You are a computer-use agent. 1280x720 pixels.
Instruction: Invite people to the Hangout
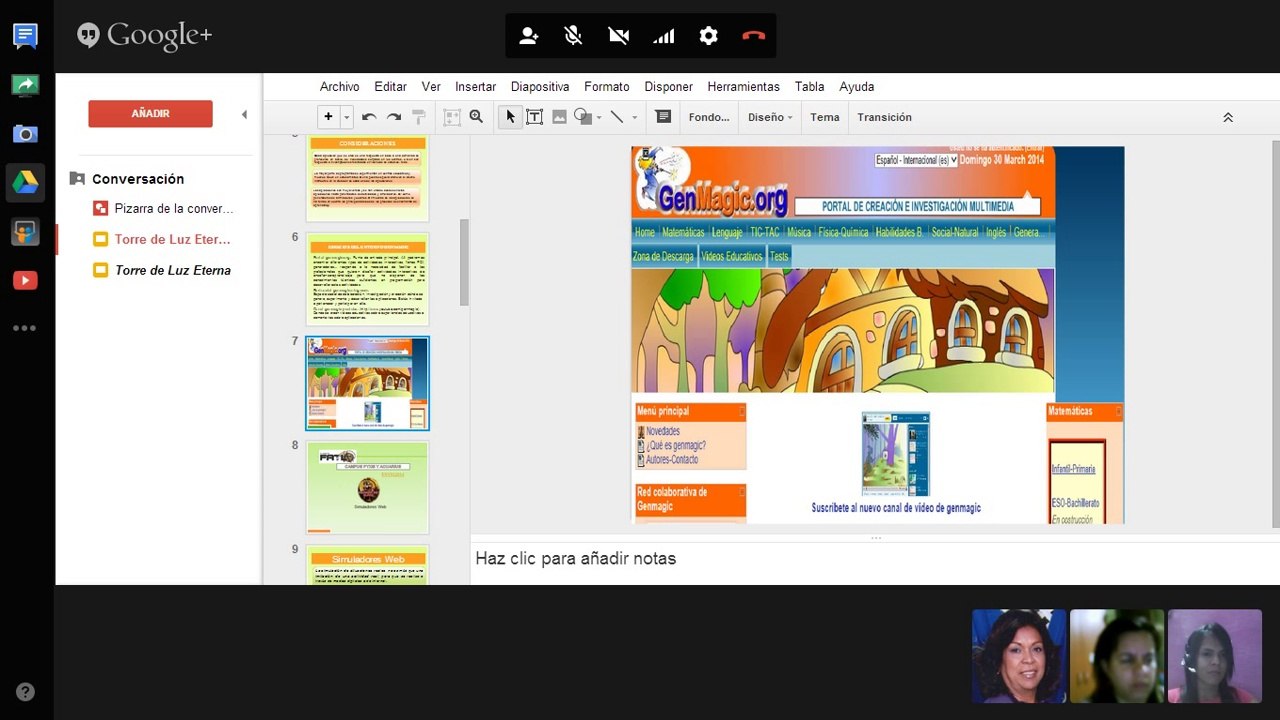(529, 36)
